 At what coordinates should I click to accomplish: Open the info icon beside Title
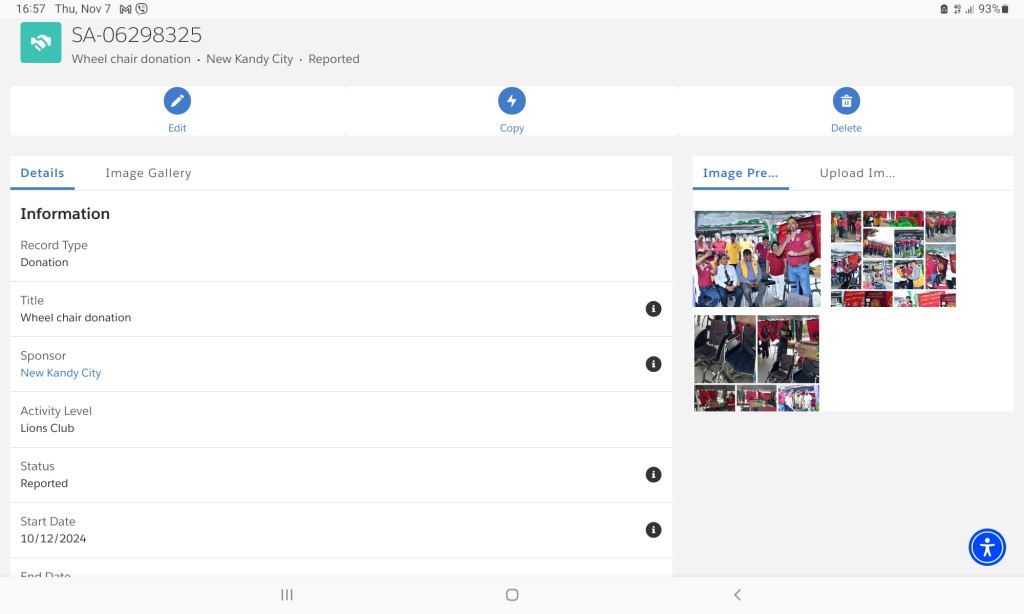point(653,309)
